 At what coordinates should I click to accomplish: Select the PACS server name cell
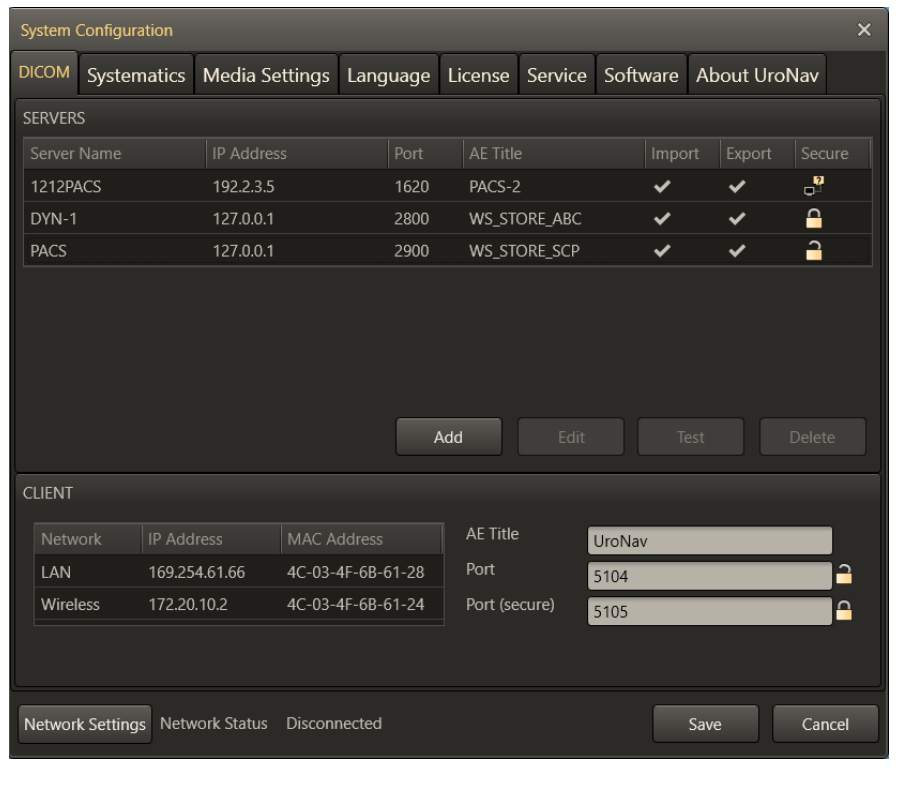[48, 251]
